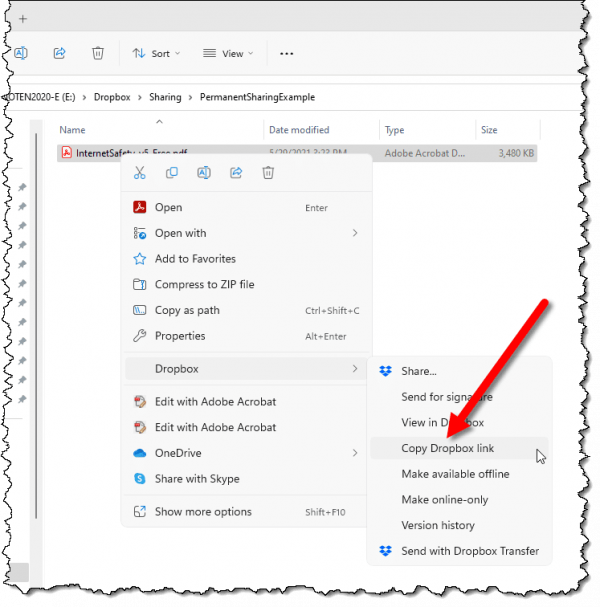Choose Version history

tap(459, 525)
